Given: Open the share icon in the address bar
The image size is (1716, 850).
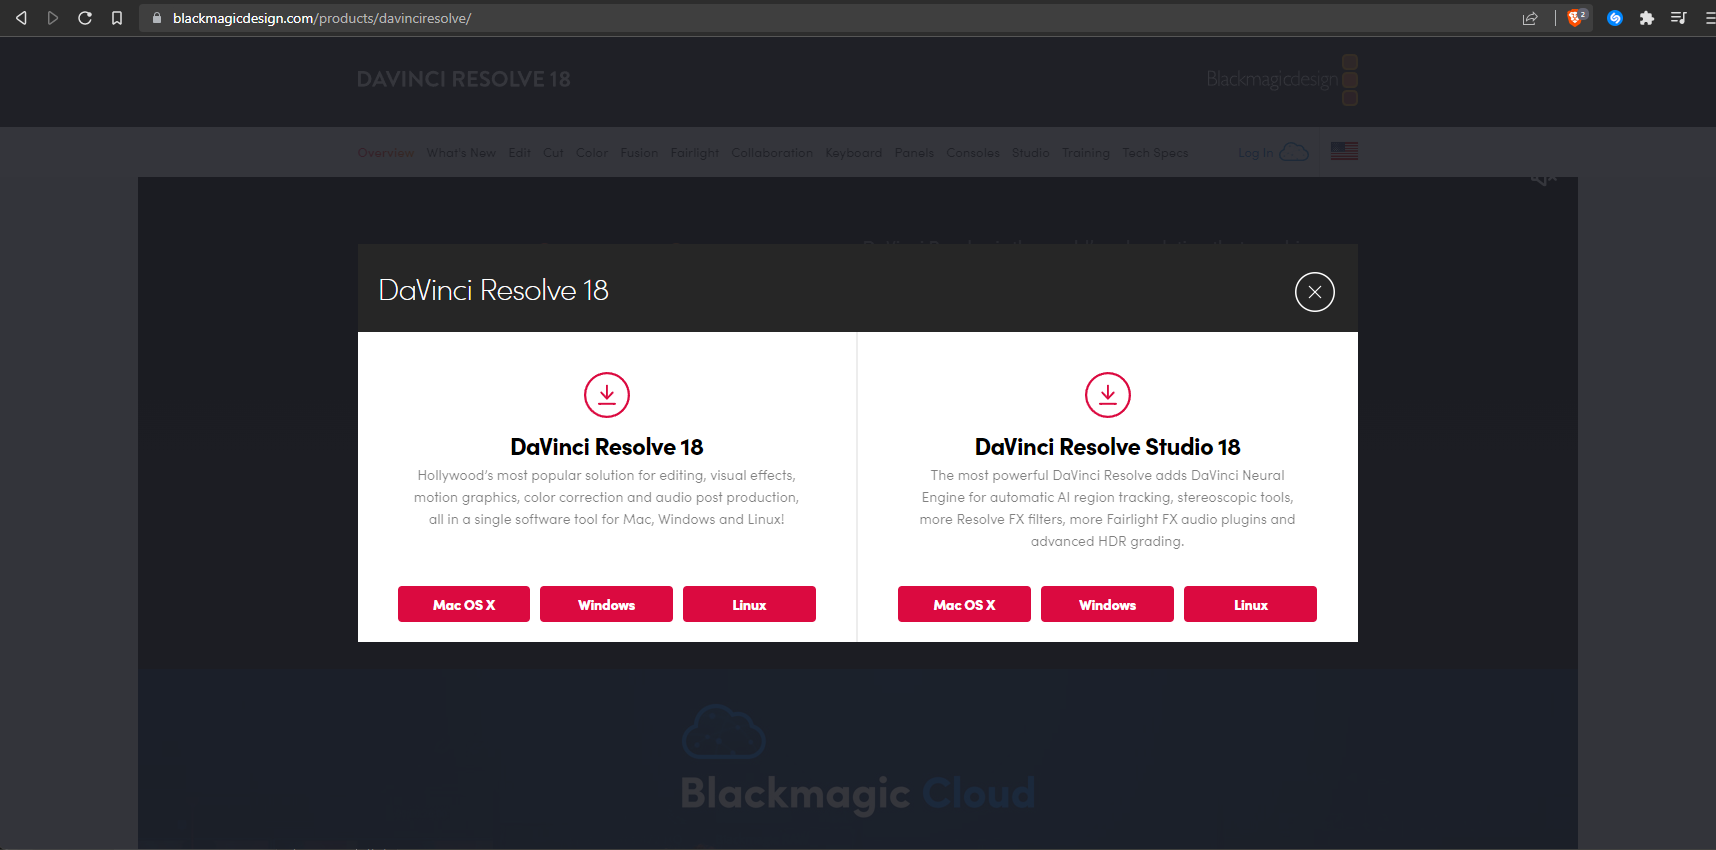Looking at the screenshot, I should tap(1530, 18).
